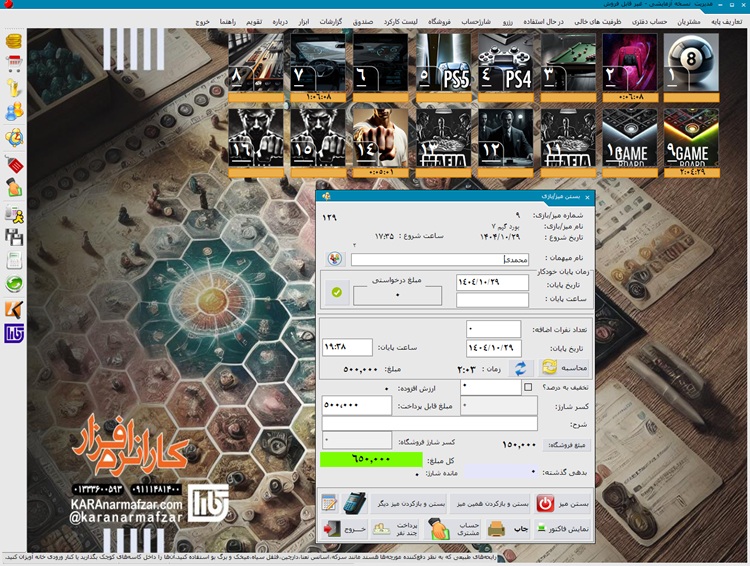750x566 pixels.
Task: Click بستن و بازکردن میز دیگر button
Action: click(x=408, y=503)
